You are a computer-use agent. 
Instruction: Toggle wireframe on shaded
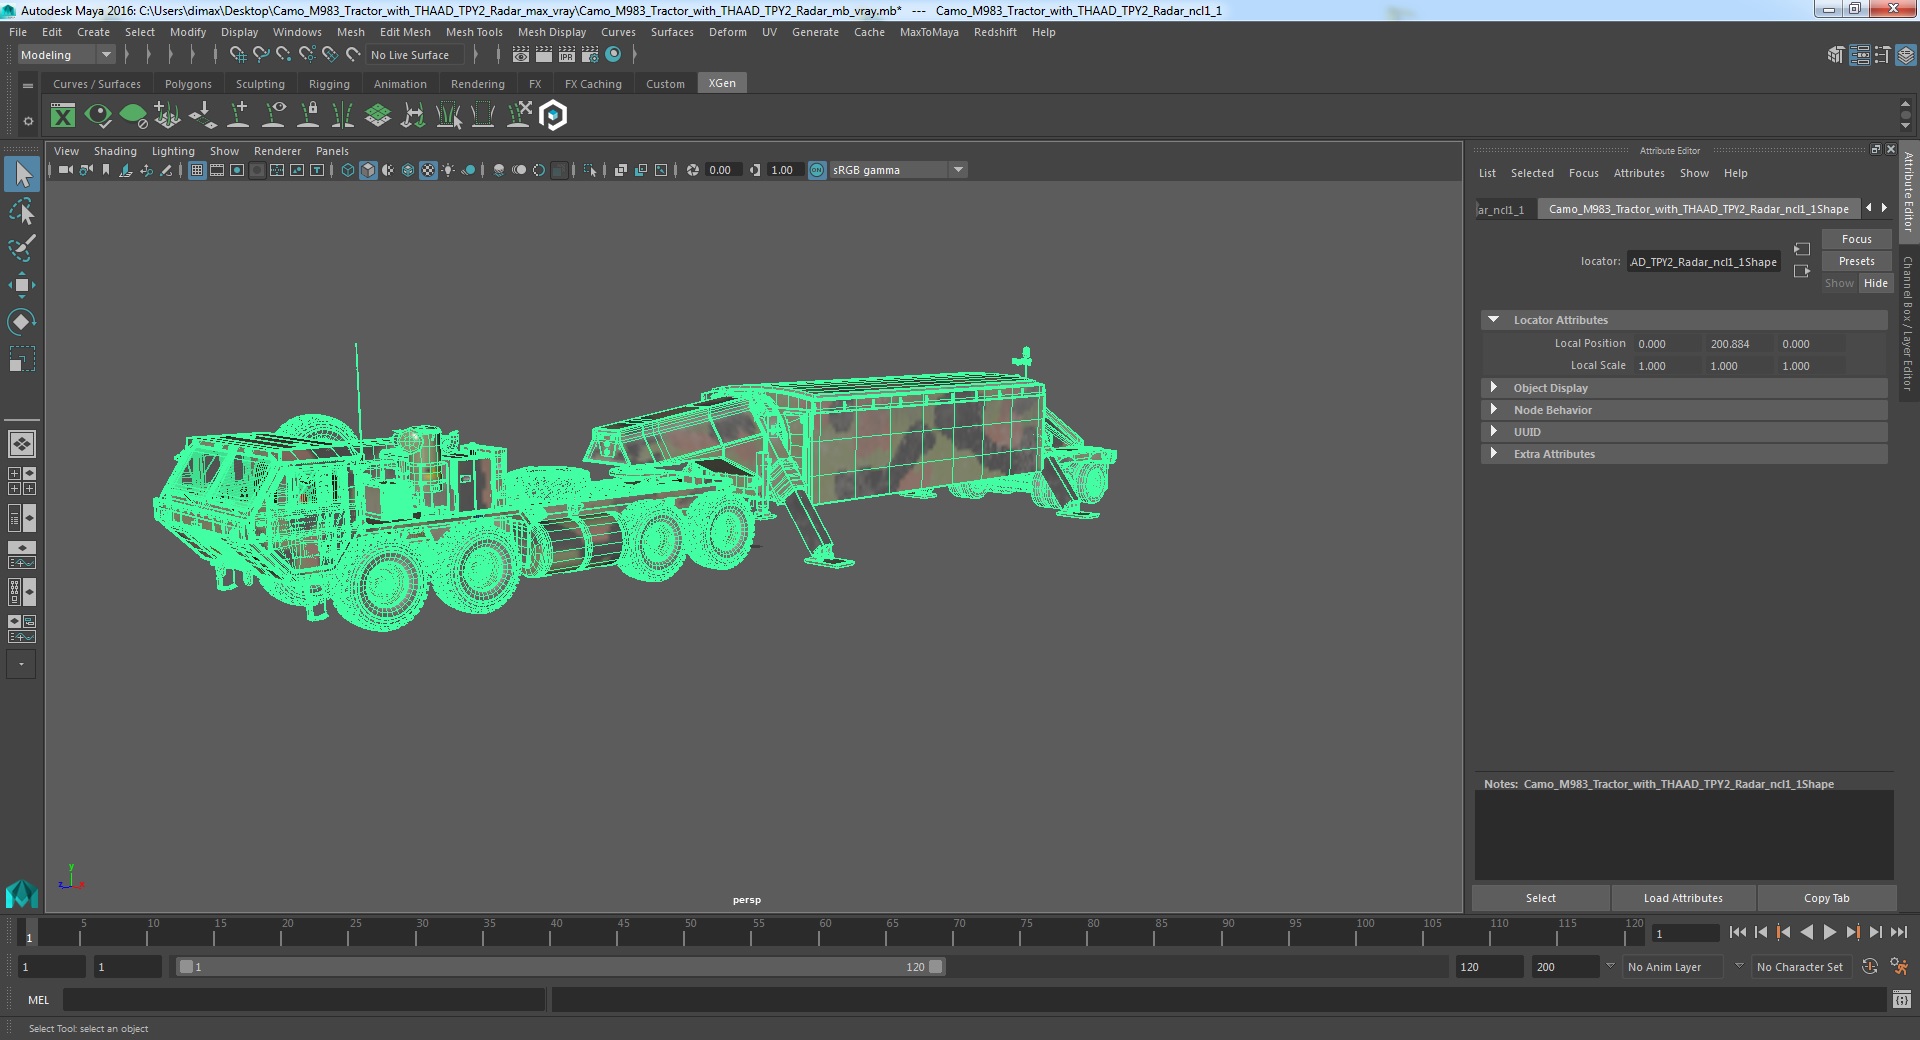[x=408, y=170]
